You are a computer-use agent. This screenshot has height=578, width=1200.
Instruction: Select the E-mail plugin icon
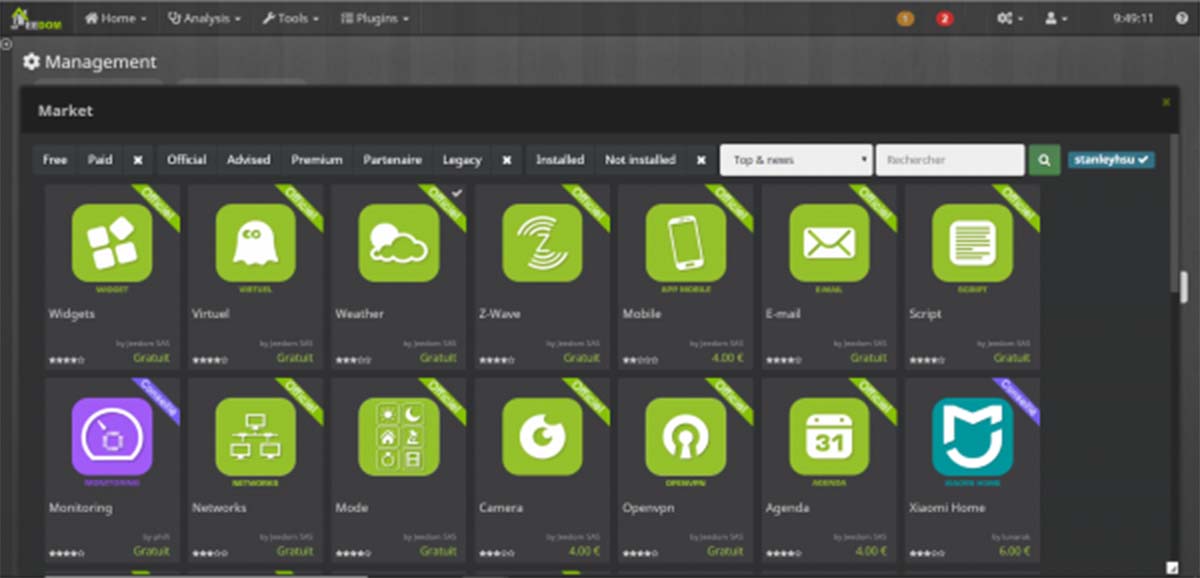(828, 243)
